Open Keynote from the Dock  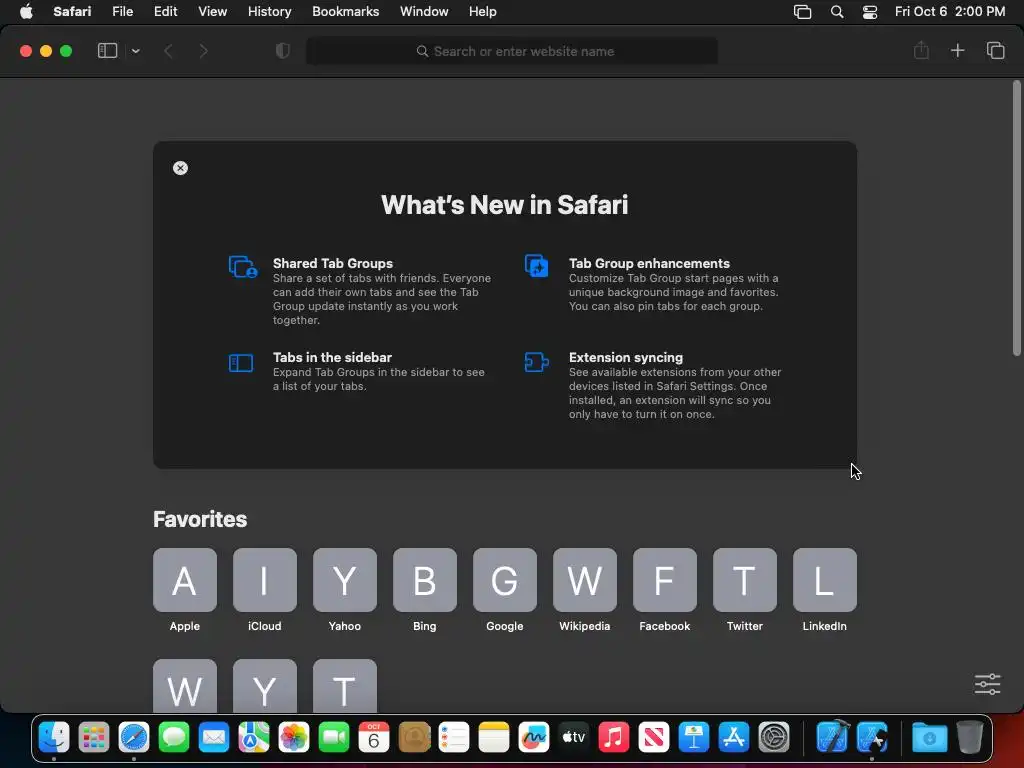[x=694, y=738]
